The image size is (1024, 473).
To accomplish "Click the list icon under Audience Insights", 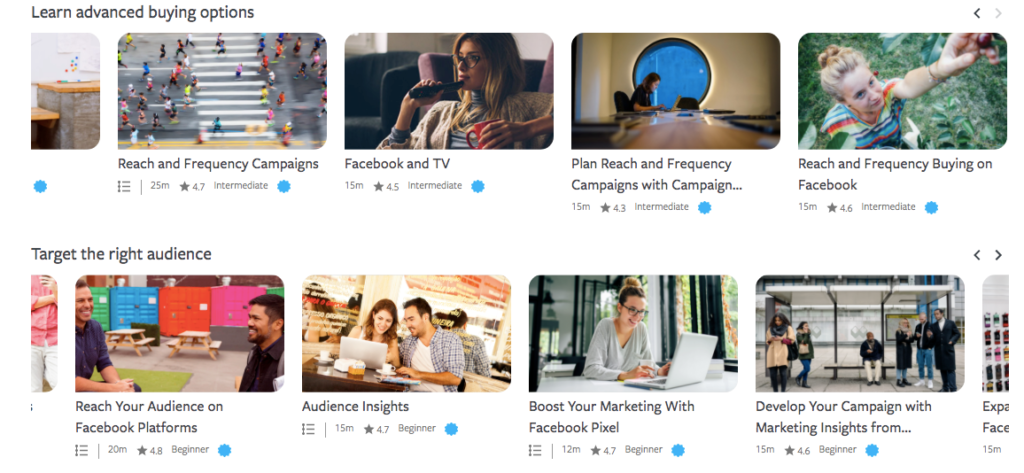I will pos(308,429).
